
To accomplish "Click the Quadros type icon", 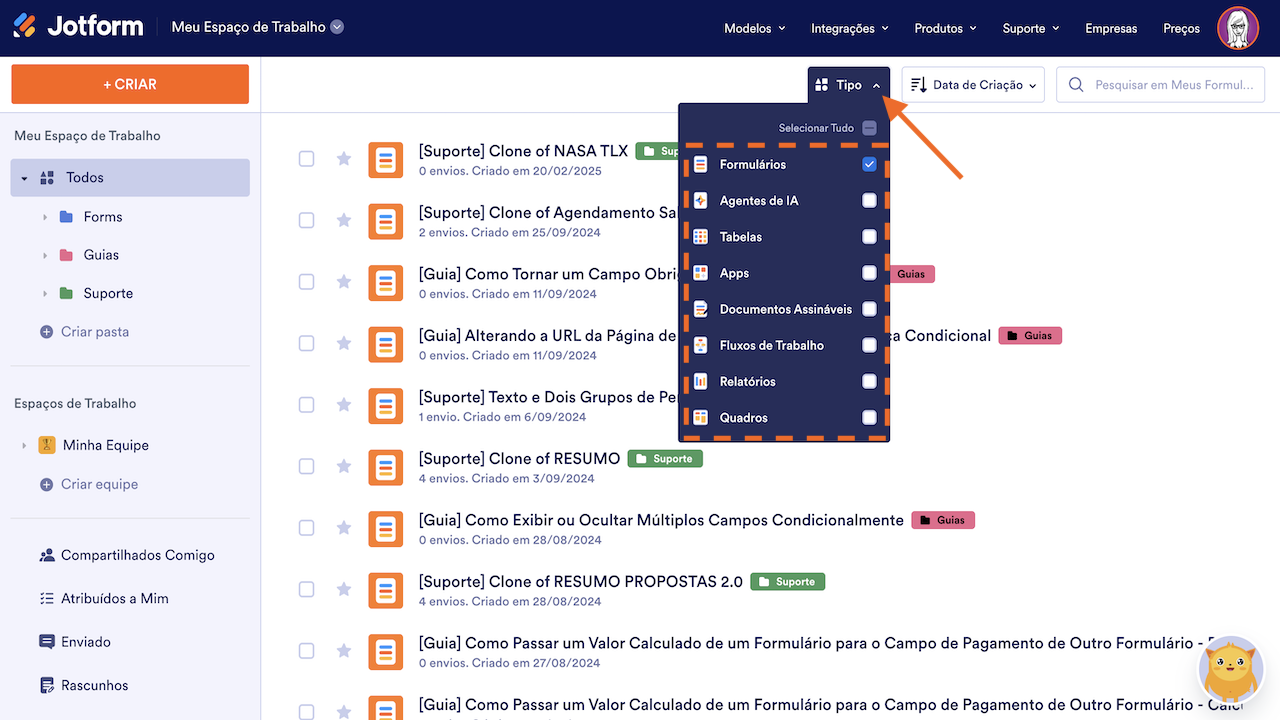I will [701, 417].
